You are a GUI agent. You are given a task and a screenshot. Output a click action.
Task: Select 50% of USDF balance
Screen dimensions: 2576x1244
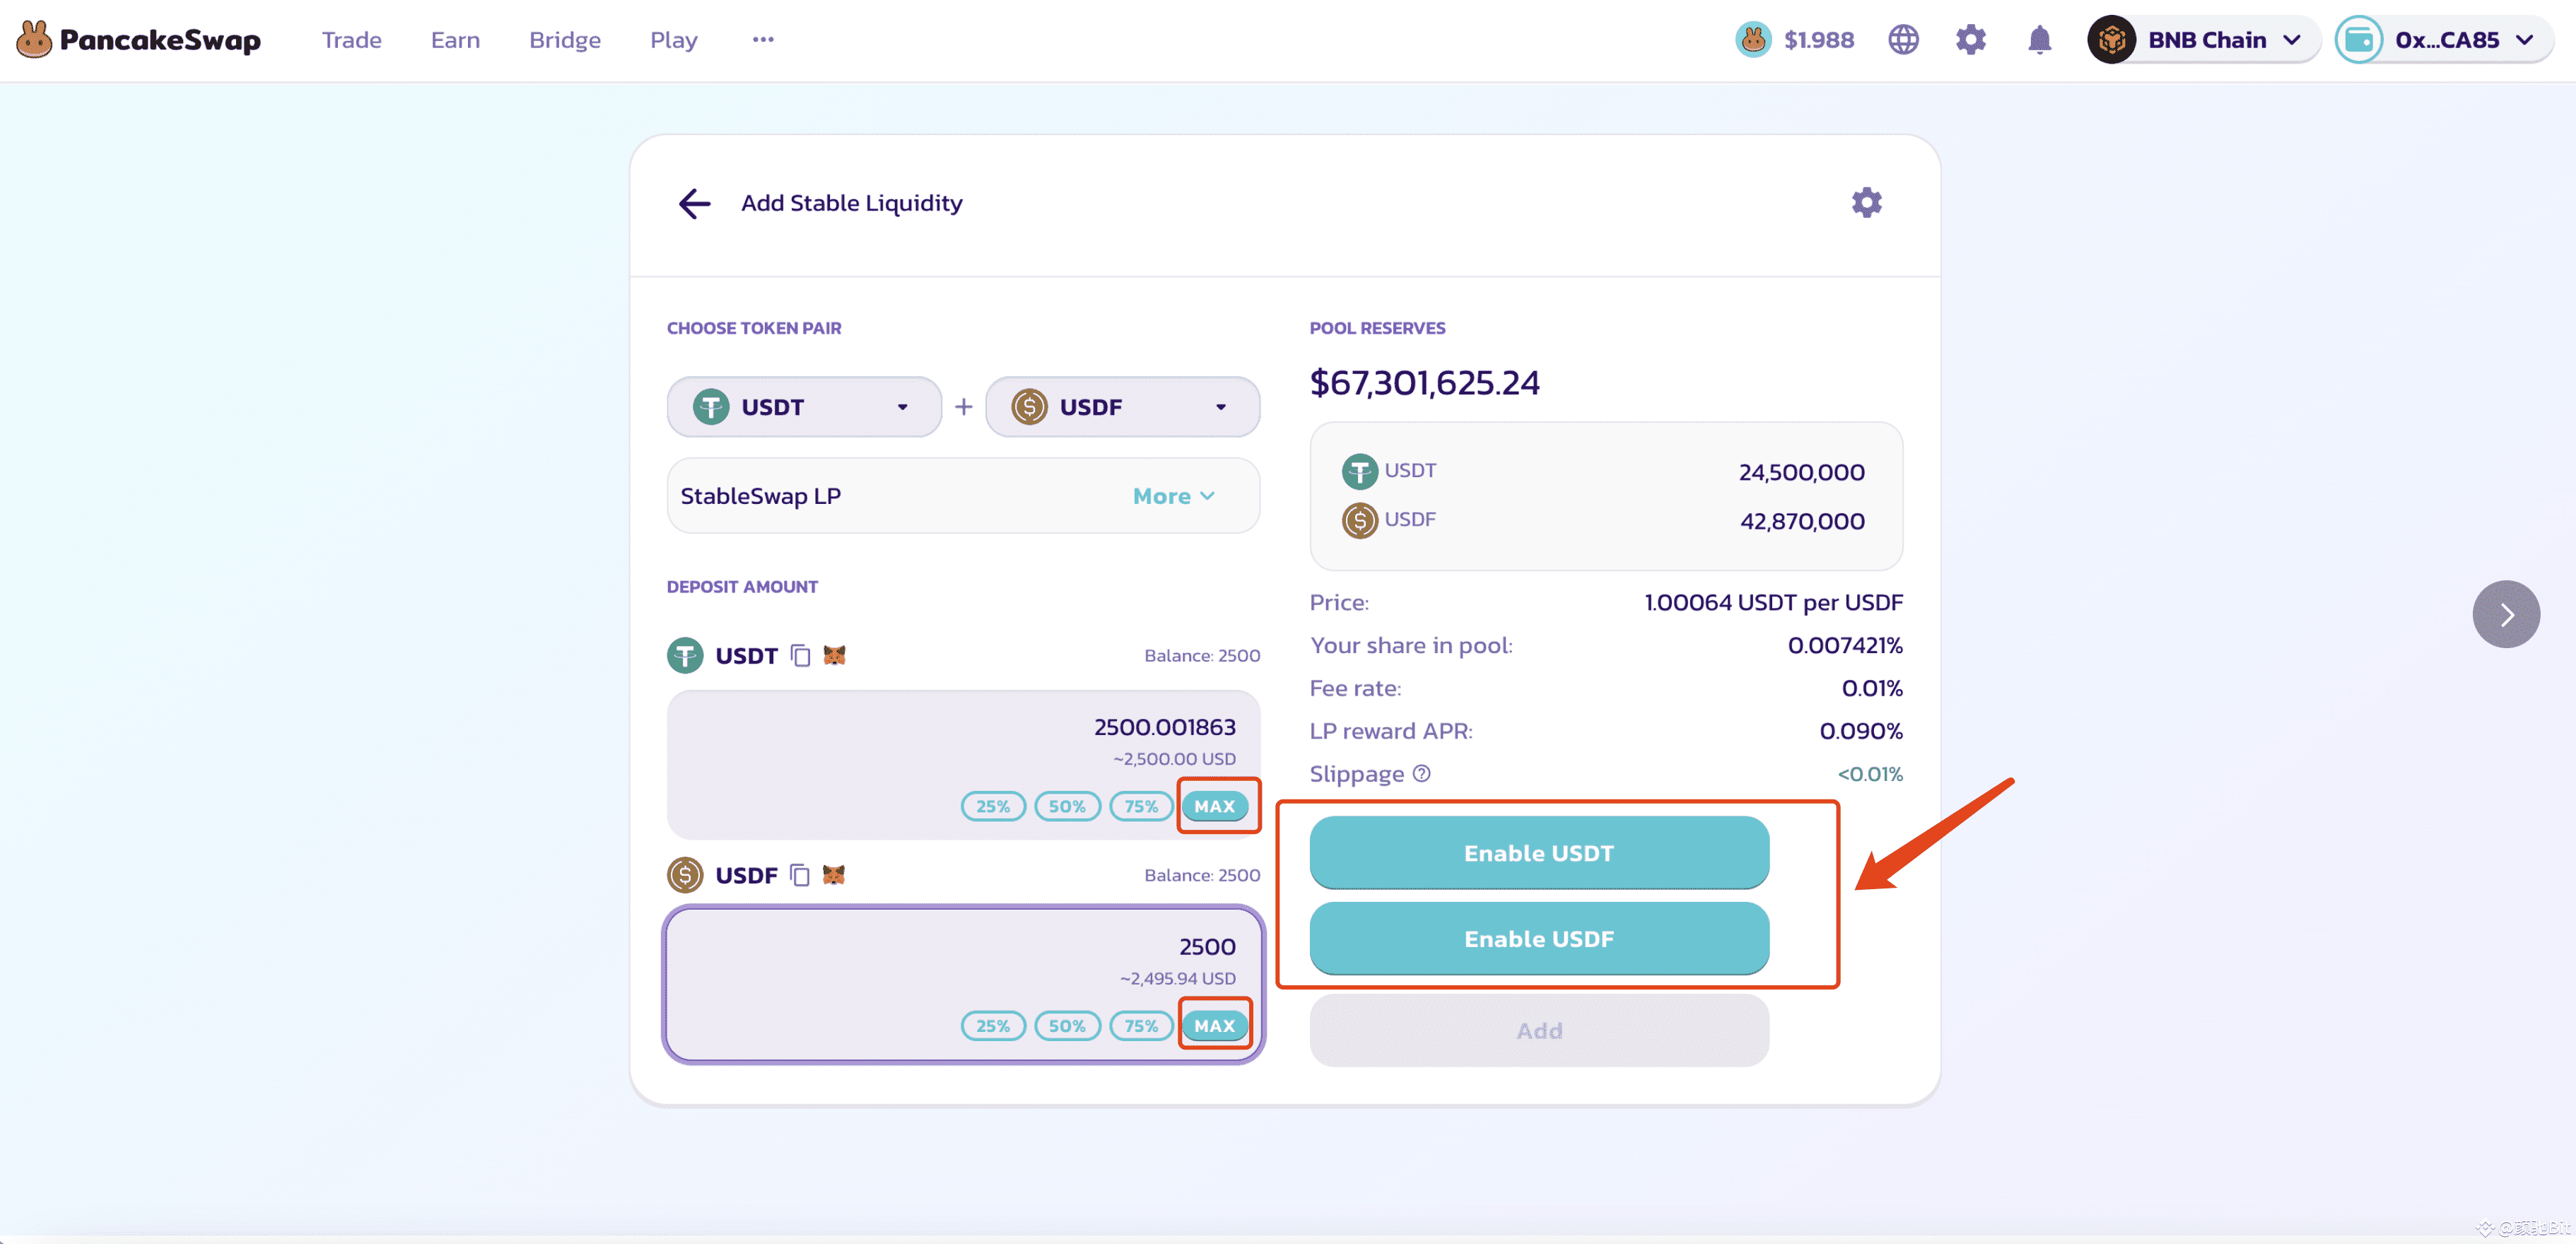coord(1067,1026)
